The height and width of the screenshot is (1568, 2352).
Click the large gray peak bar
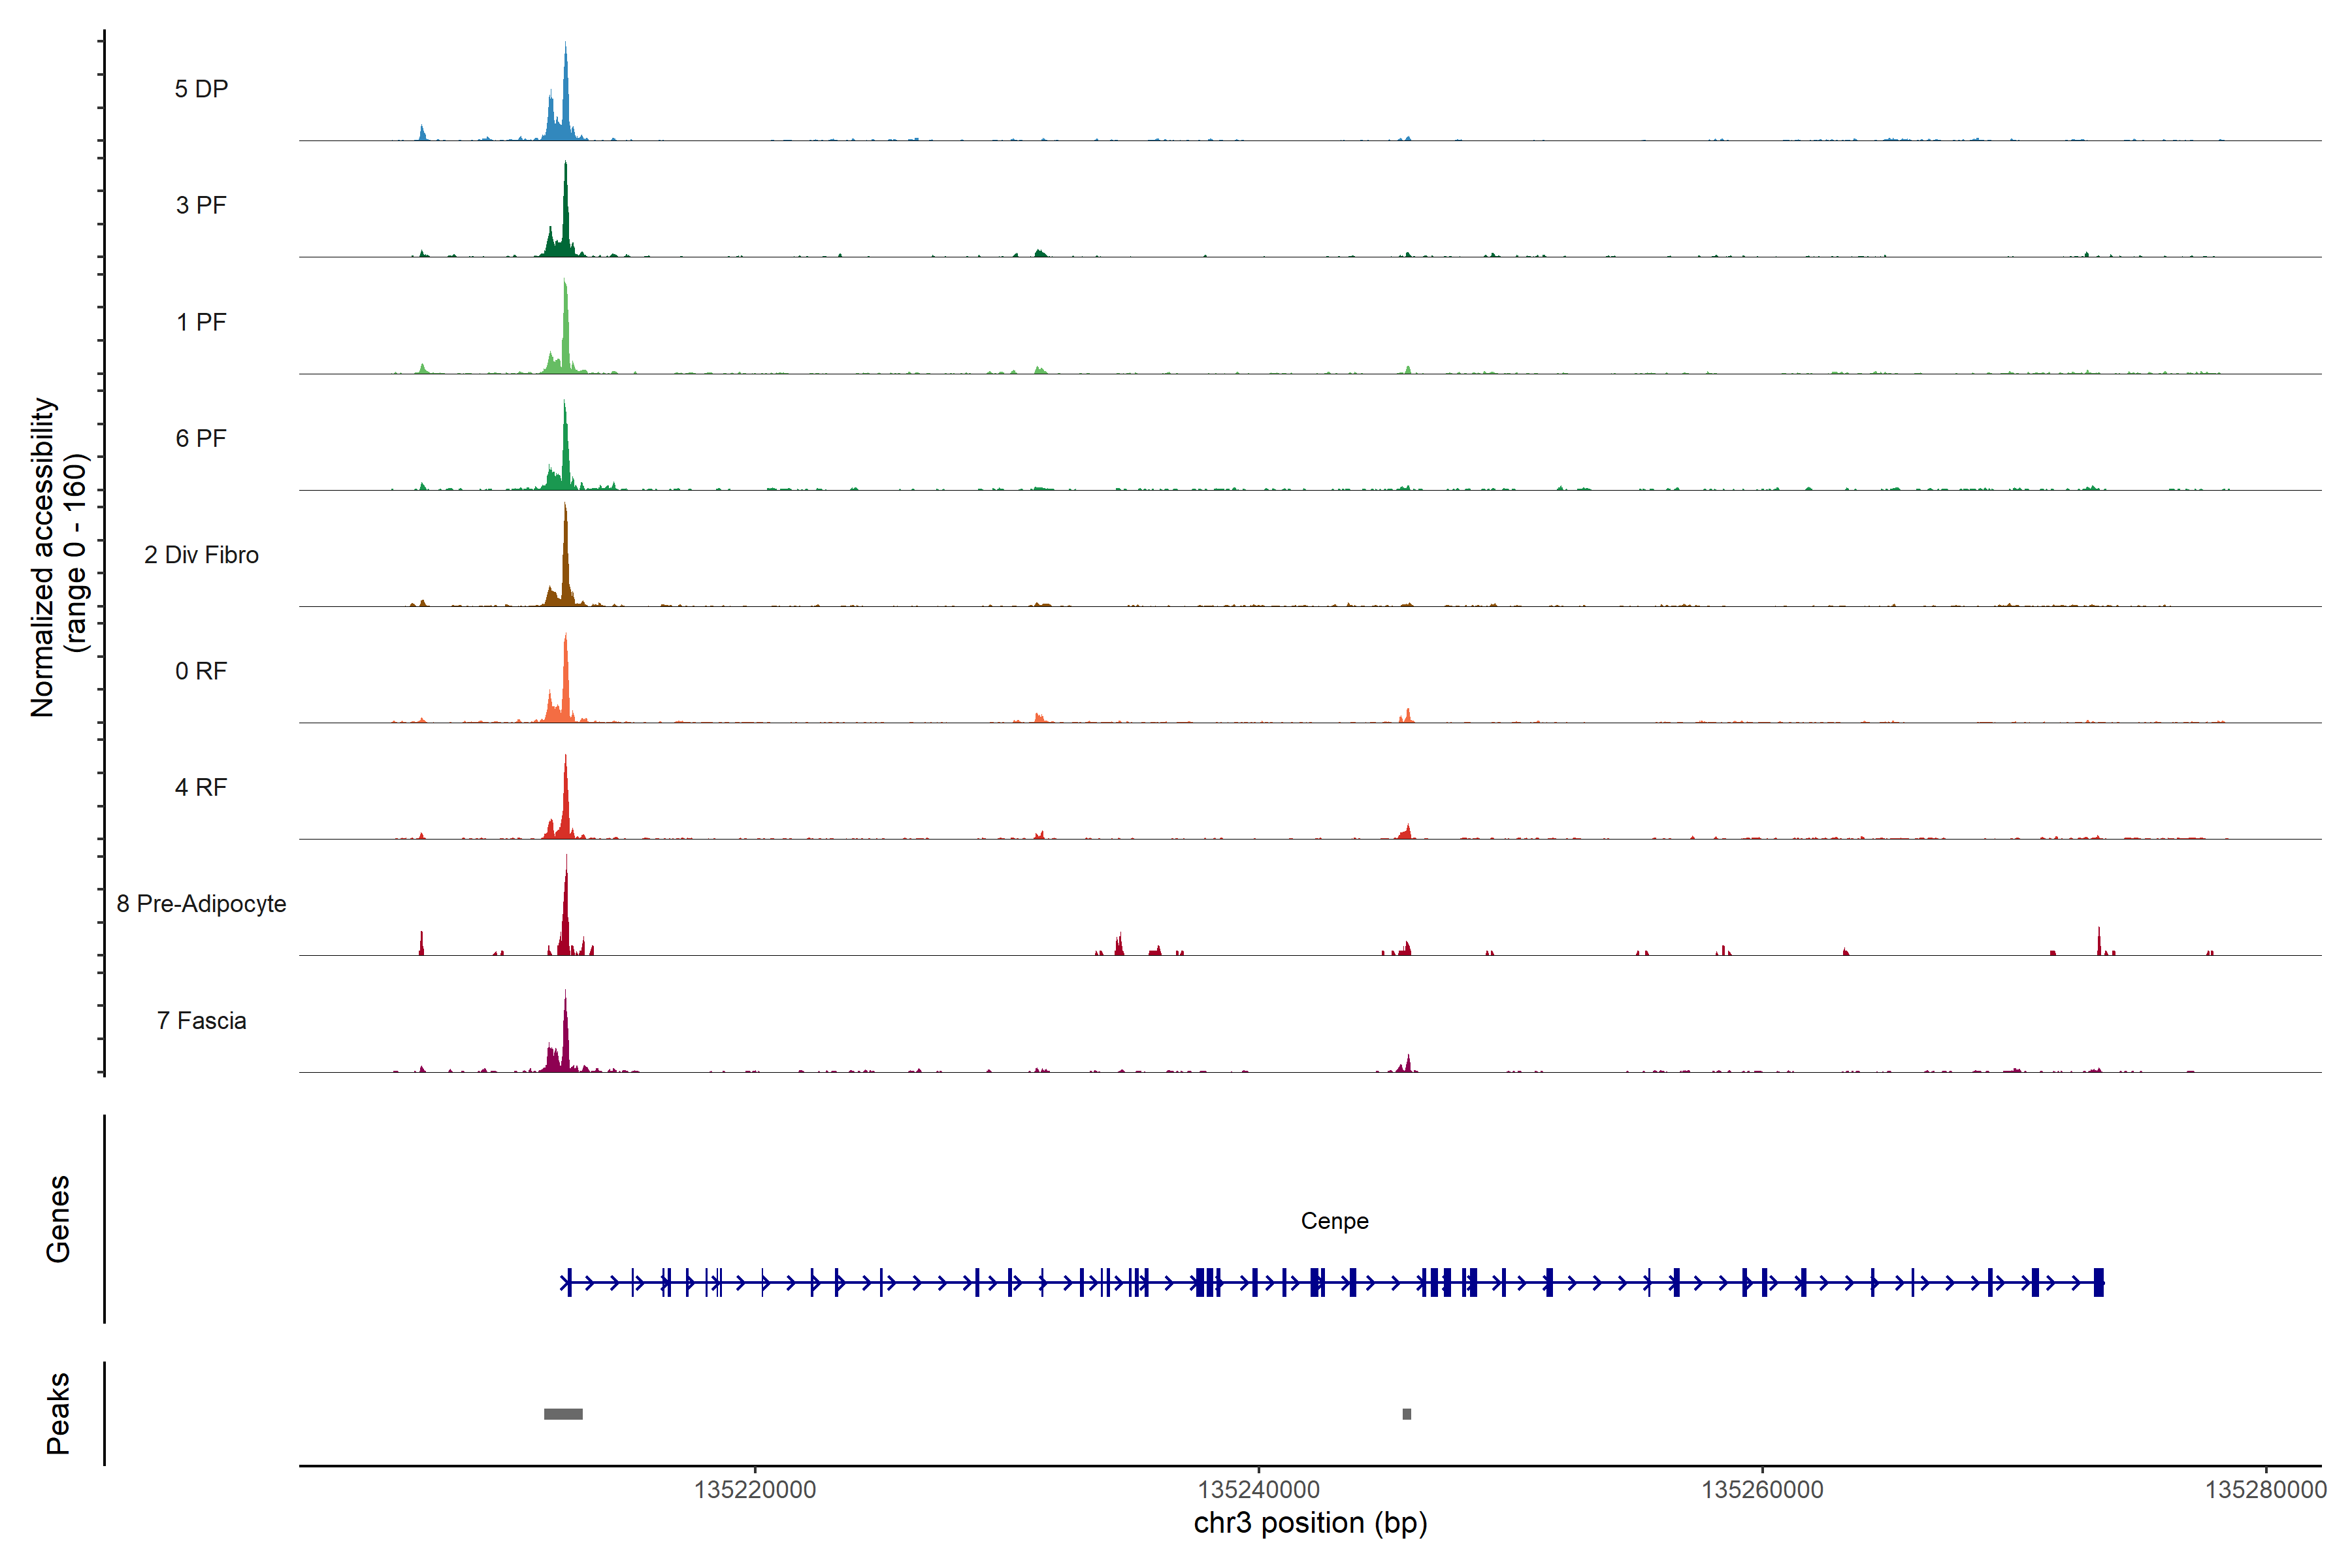coord(563,1414)
